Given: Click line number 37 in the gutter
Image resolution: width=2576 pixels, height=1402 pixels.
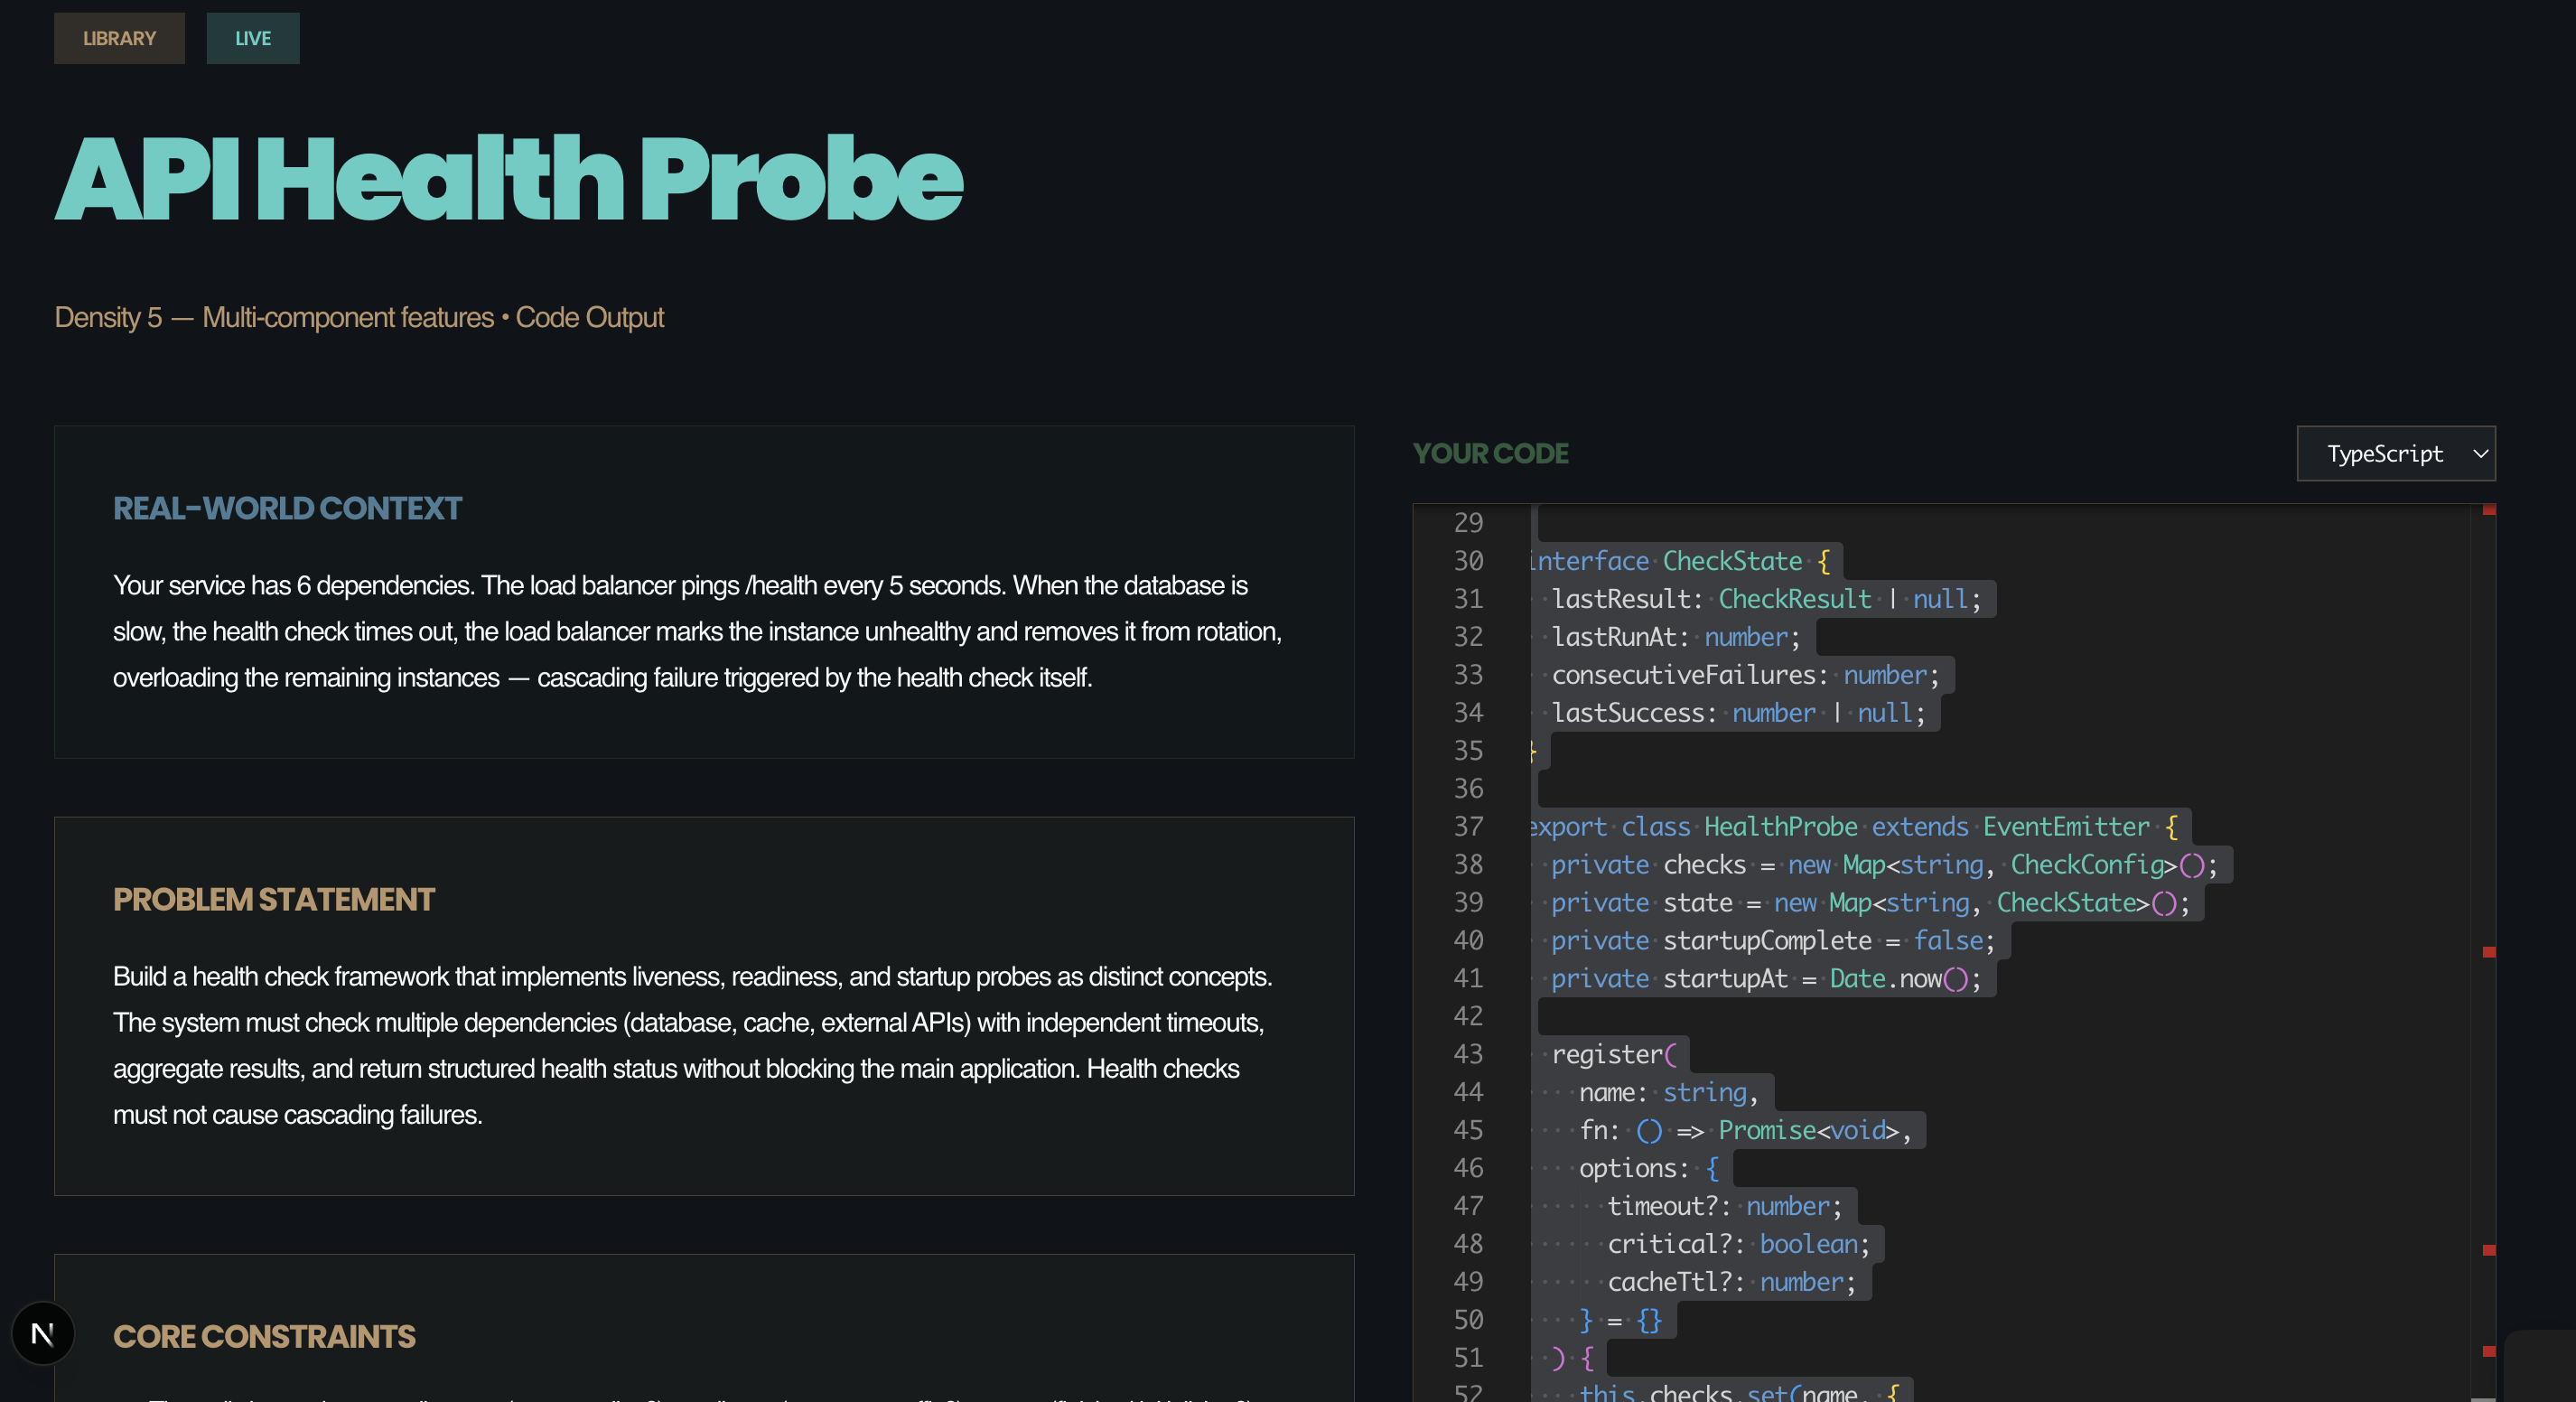Looking at the screenshot, I should (x=1467, y=827).
